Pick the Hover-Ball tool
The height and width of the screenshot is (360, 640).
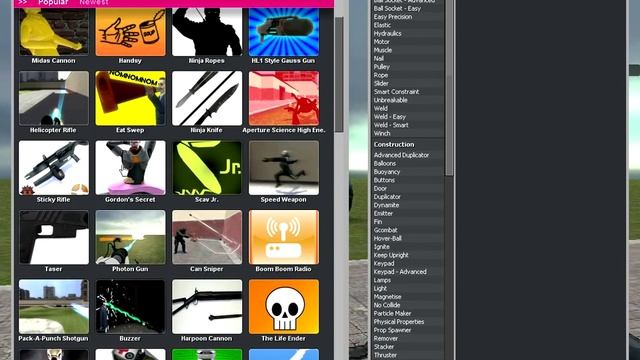coord(388,238)
